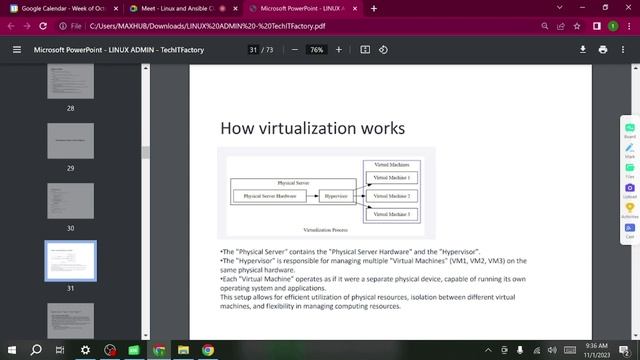Click thumbnail panel scroll up arrow
Viewport: 640px width, 360px height.
(x=146, y=68)
